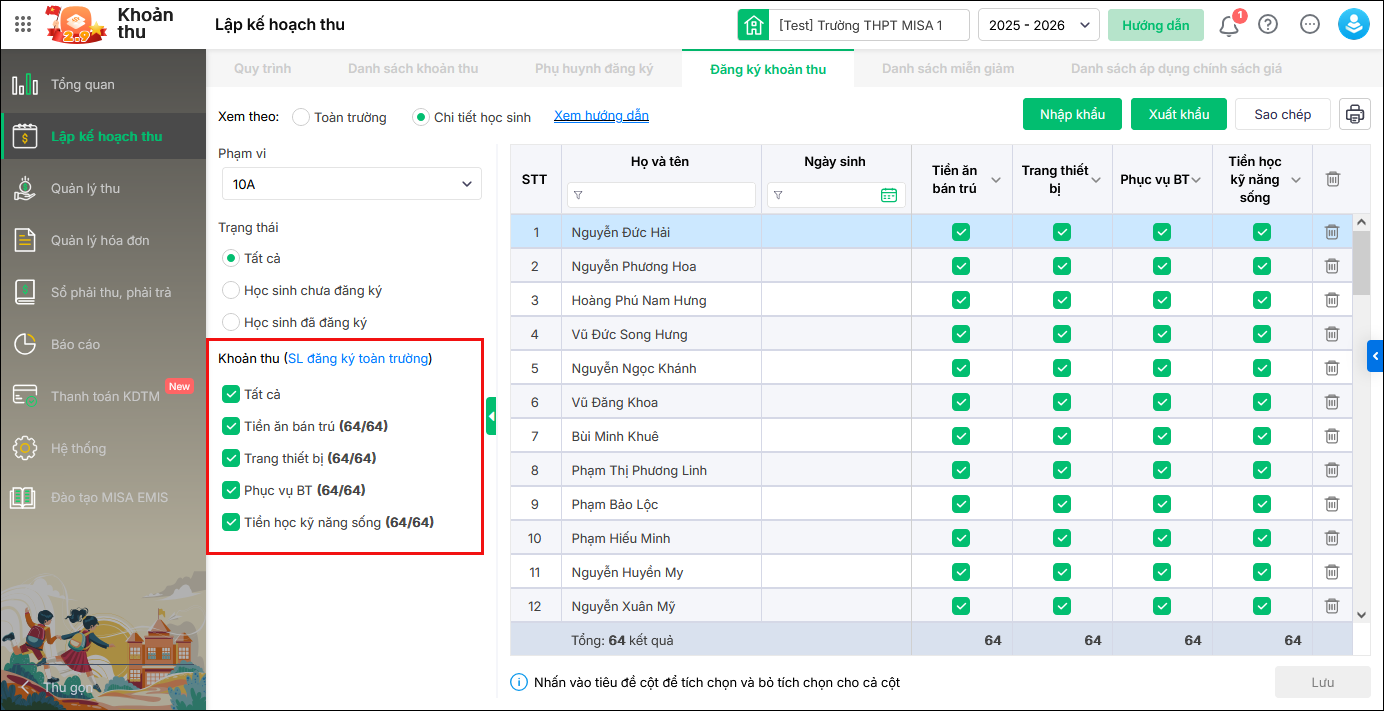Open the apps grid launcher icon

coord(23,24)
